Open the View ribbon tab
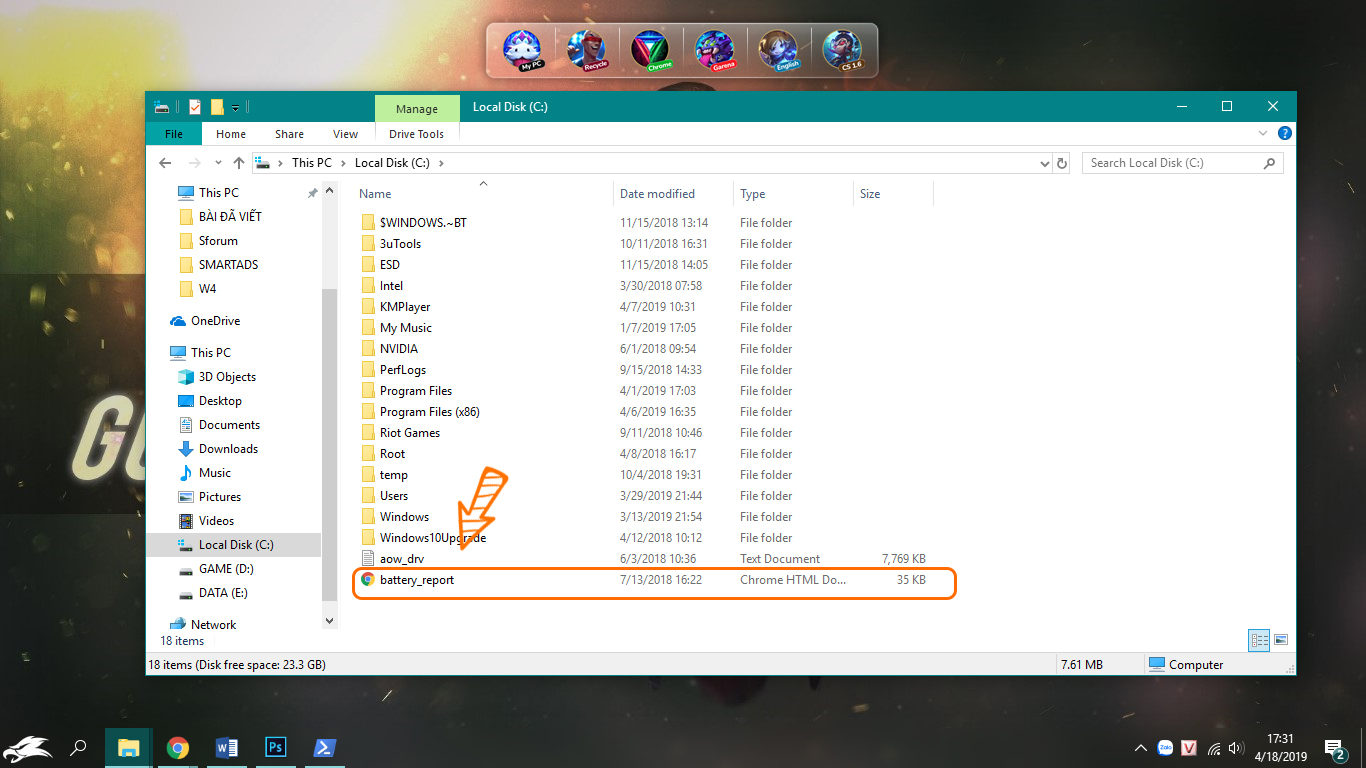The width and height of the screenshot is (1366, 768). 346,134
